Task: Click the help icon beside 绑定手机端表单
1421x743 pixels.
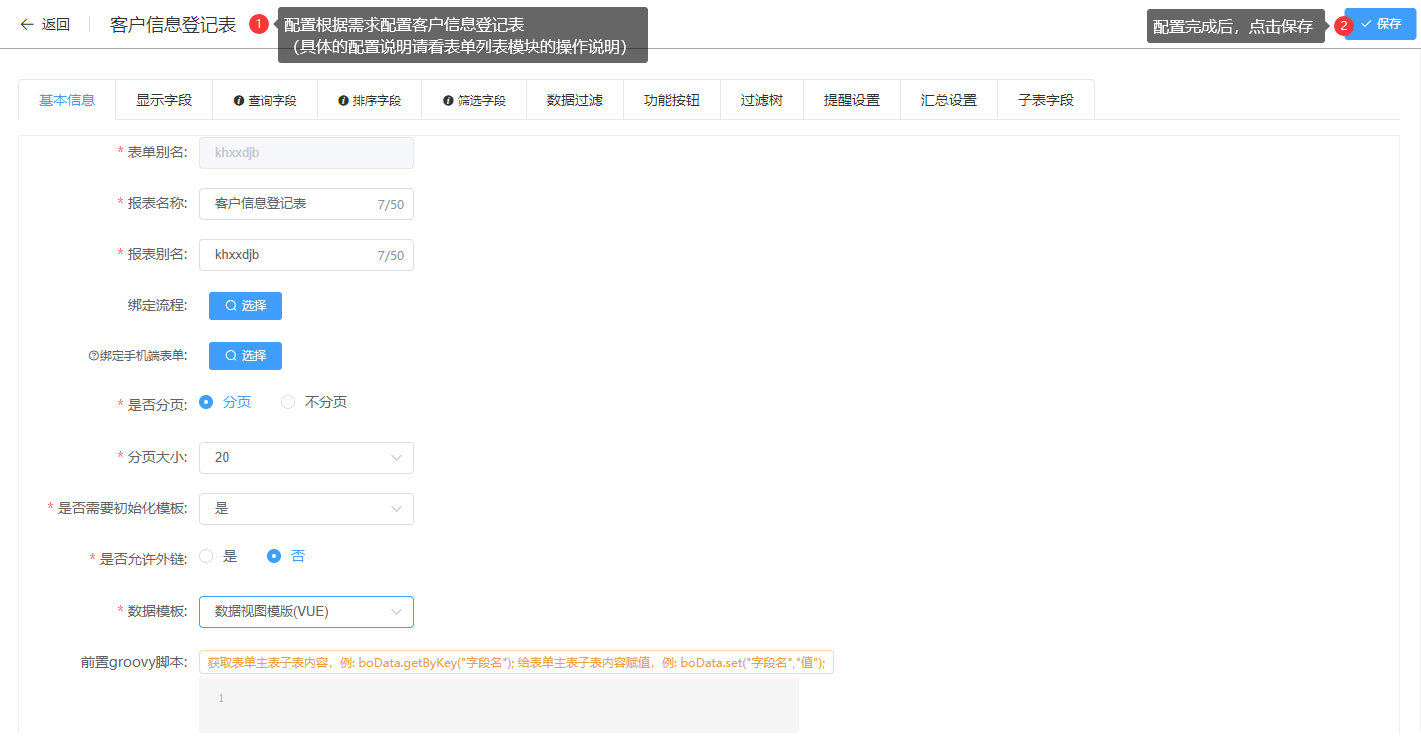Action: click(x=94, y=356)
